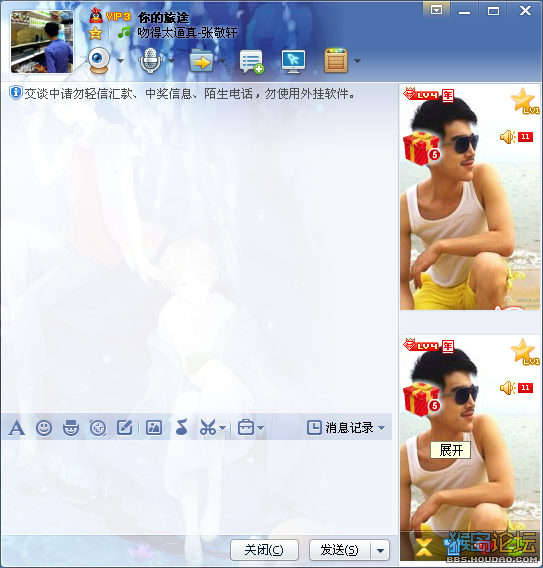Expand the 消息记录 dropdown arrow

pyautogui.click(x=381, y=428)
